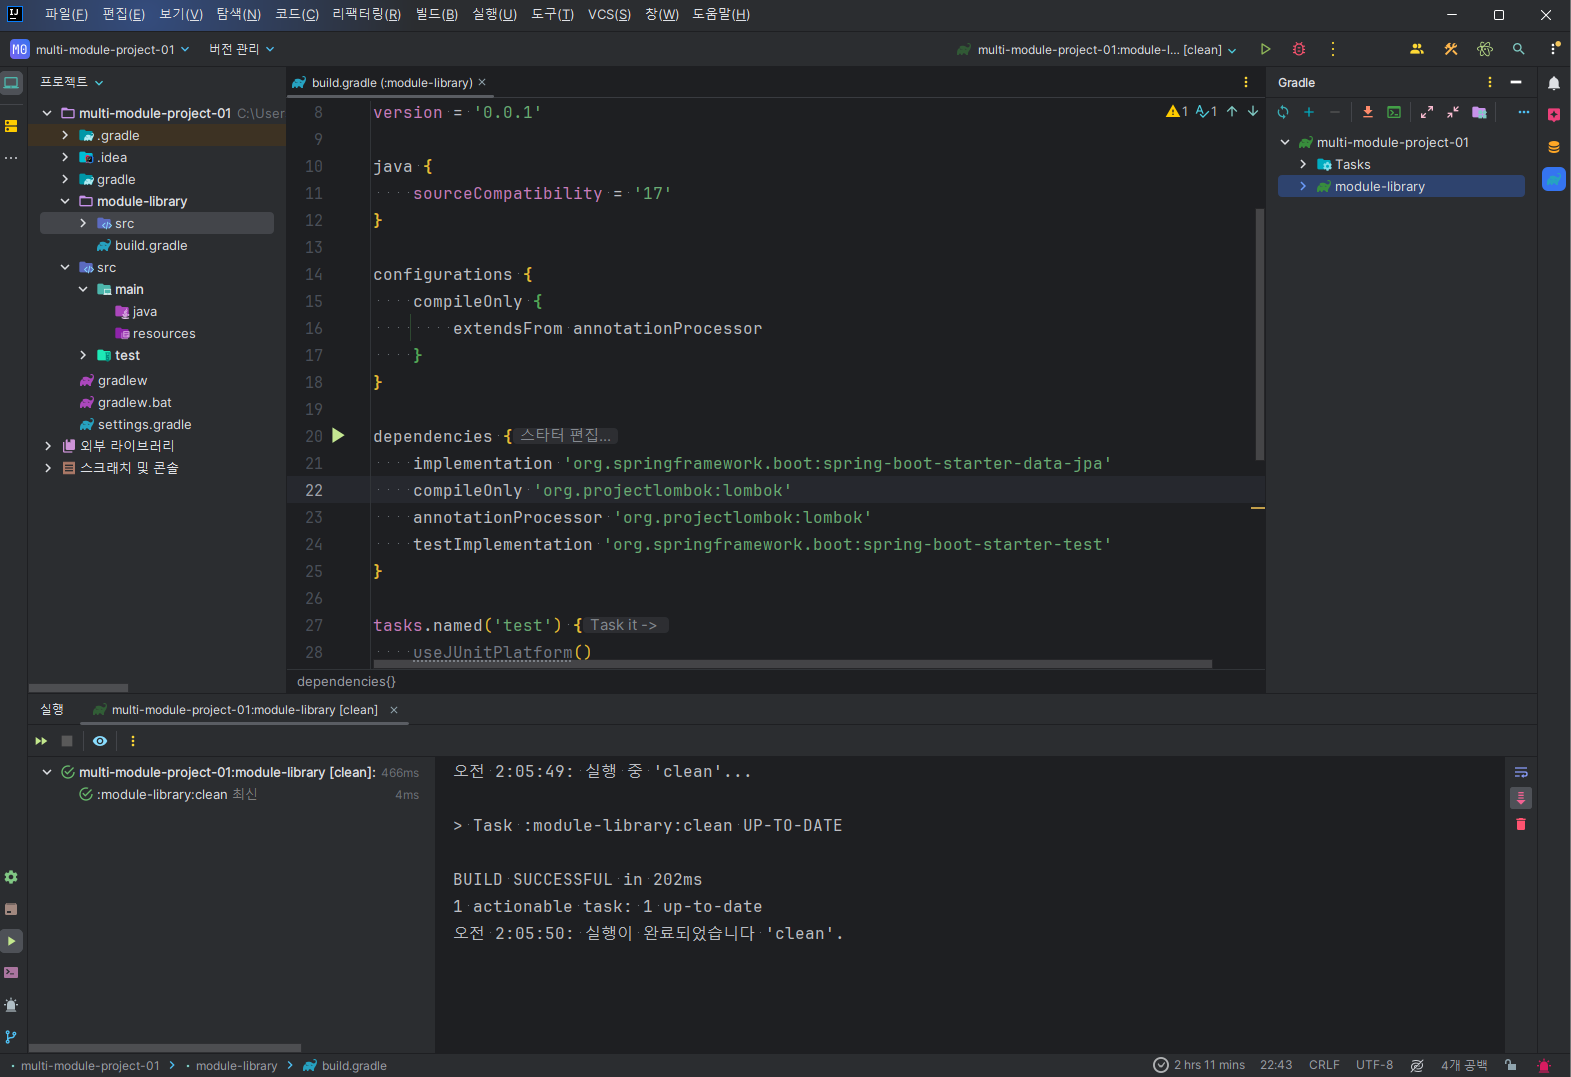Expand module-library node in the Gradle panel
The height and width of the screenshot is (1077, 1571).
[x=1303, y=186]
